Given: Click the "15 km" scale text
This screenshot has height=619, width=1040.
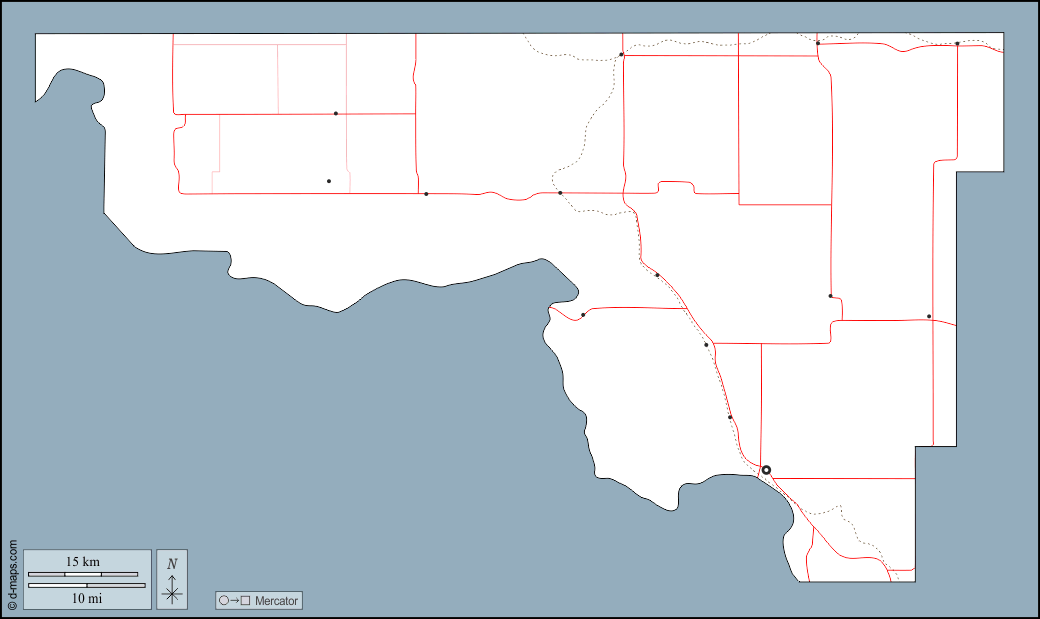Looking at the screenshot, I should 83,562.
